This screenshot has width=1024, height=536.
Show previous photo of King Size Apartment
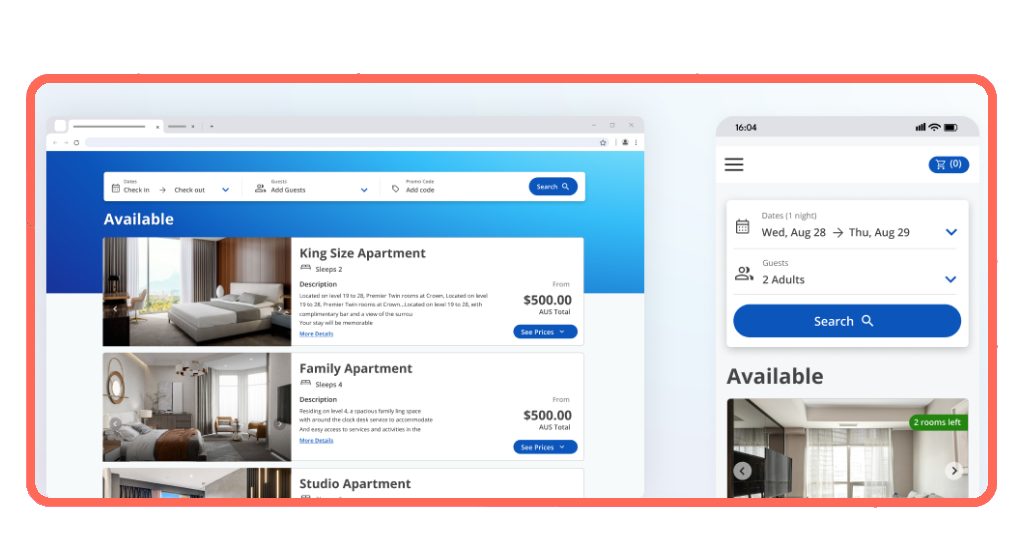[x=115, y=308]
